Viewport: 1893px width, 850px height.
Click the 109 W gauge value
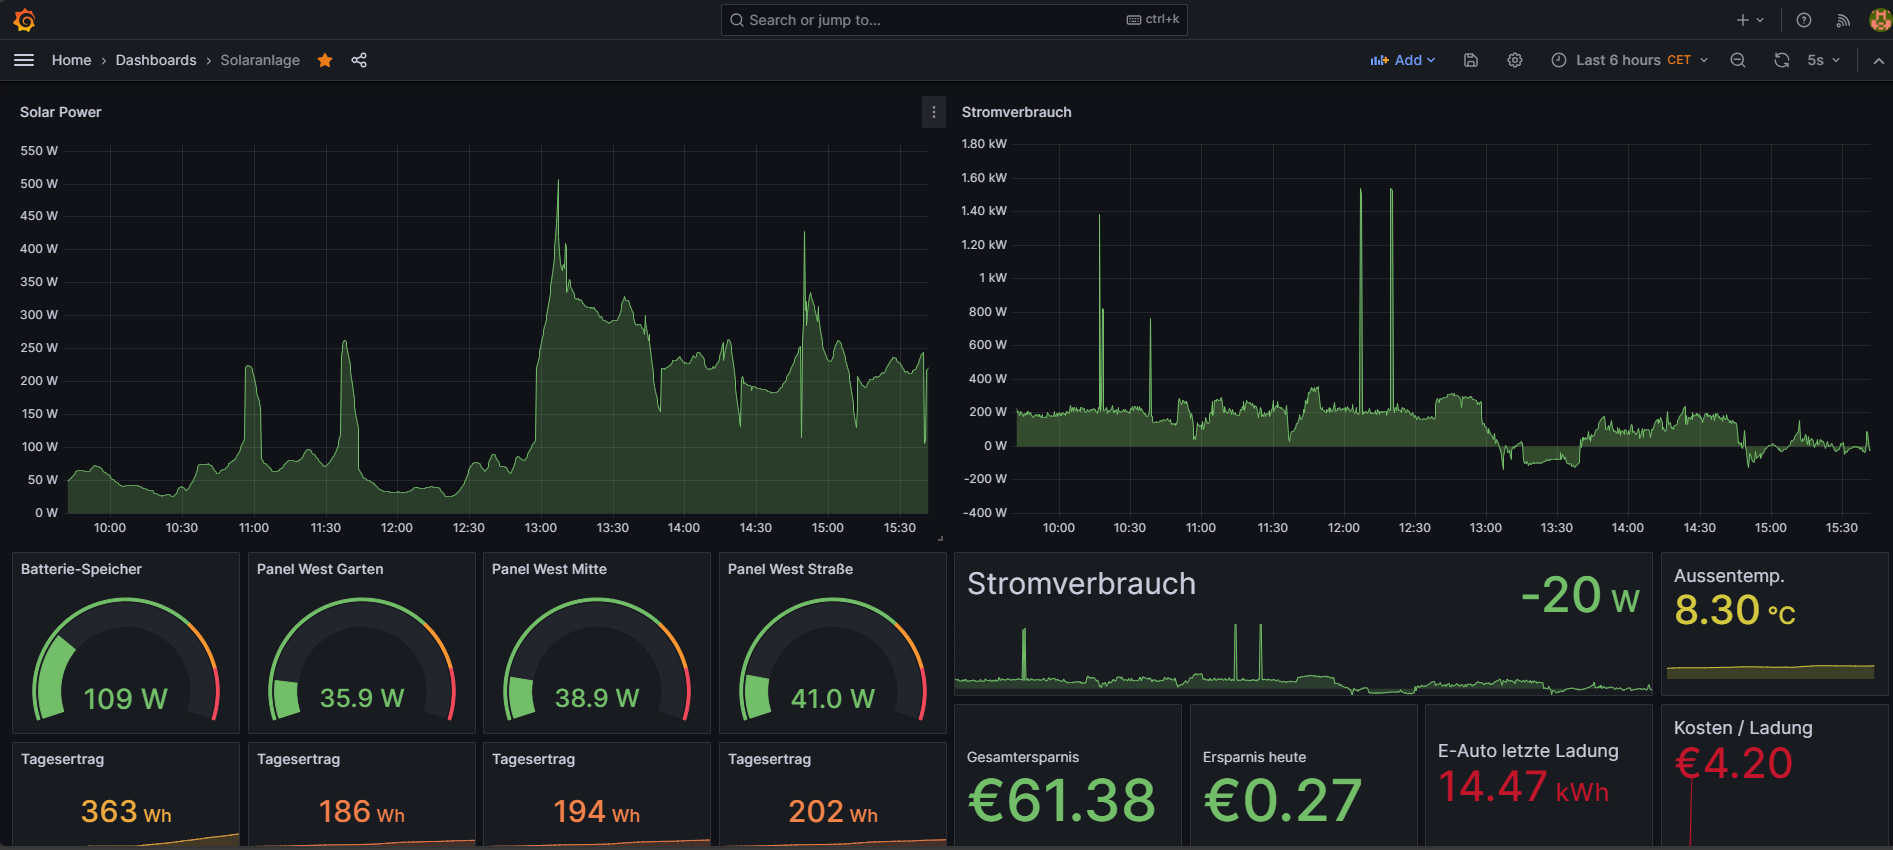(x=126, y=698)
